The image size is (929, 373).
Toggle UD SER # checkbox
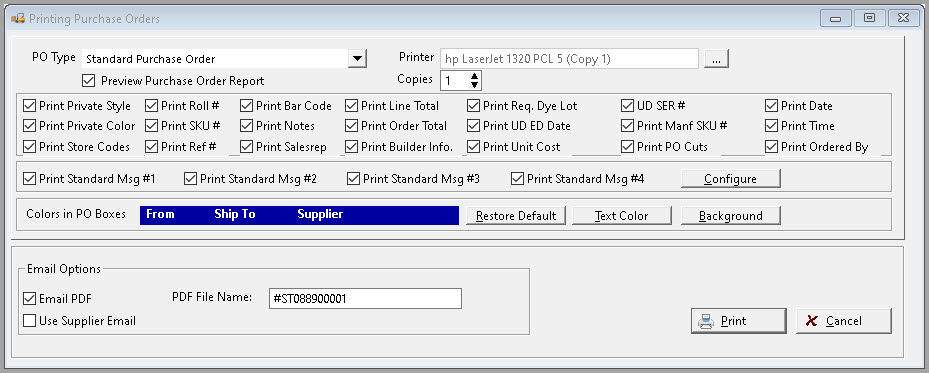click(x=627, y=106)
